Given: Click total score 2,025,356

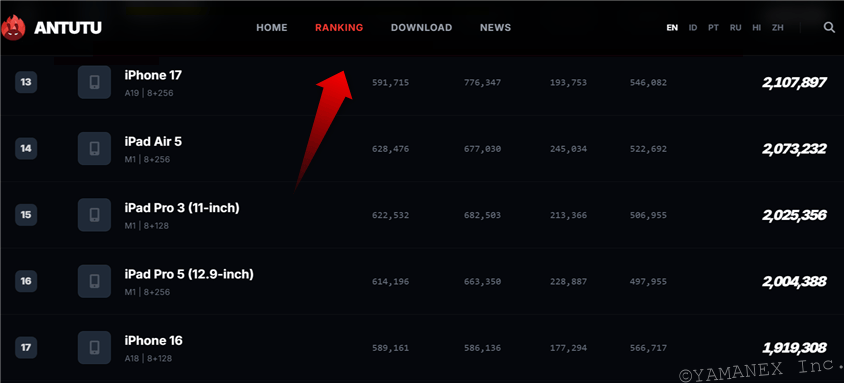Looking at the screenshot, I should pos(794,215).
